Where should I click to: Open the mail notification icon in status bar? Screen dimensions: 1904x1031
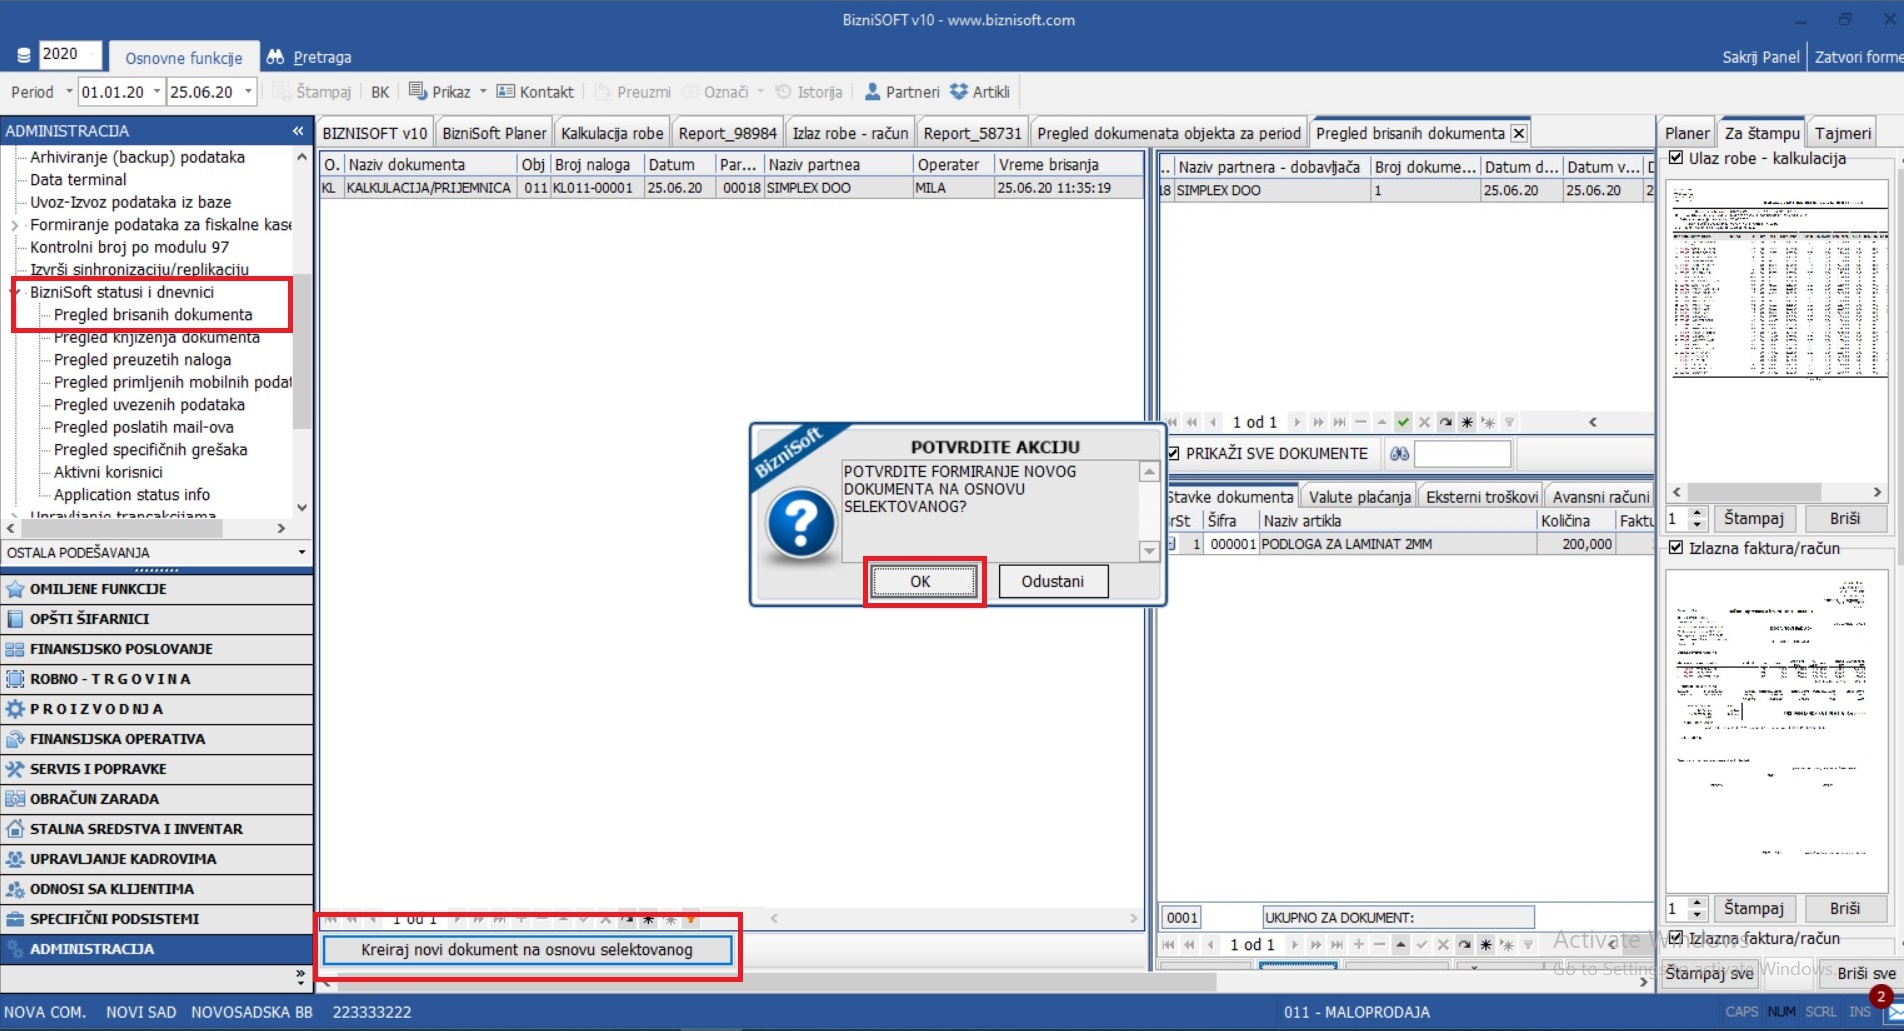1893,1012
